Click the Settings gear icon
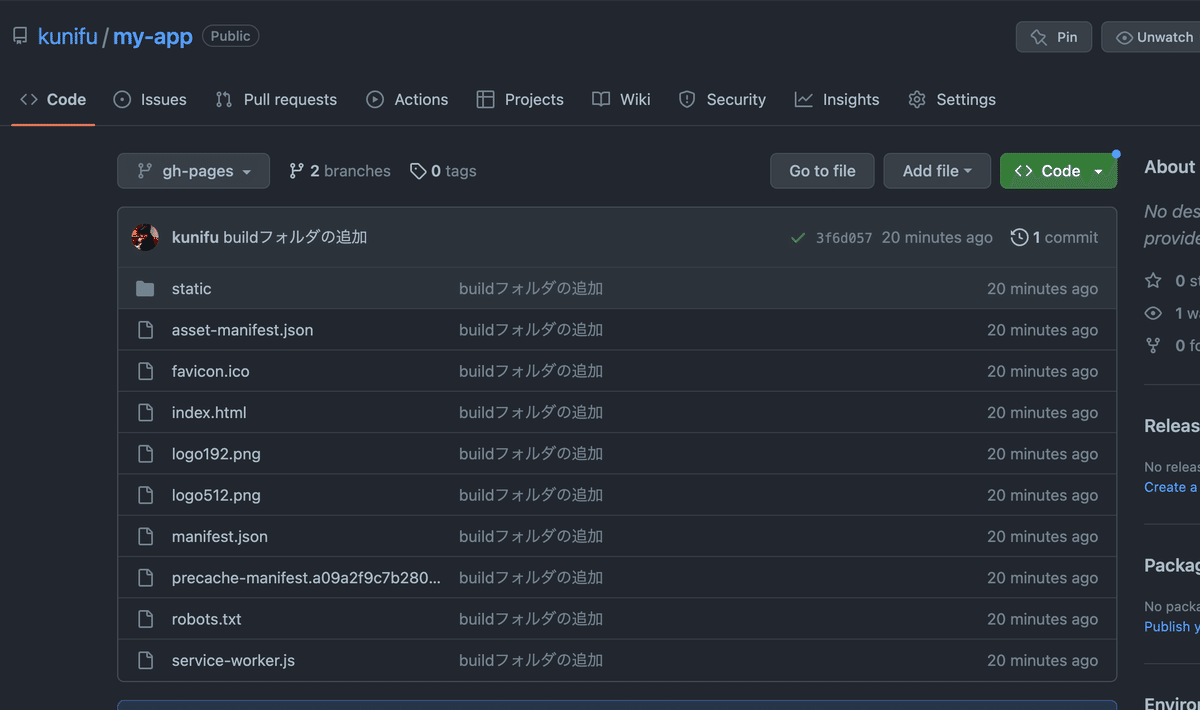This screenshot has height=710, width=1200. 916,99
